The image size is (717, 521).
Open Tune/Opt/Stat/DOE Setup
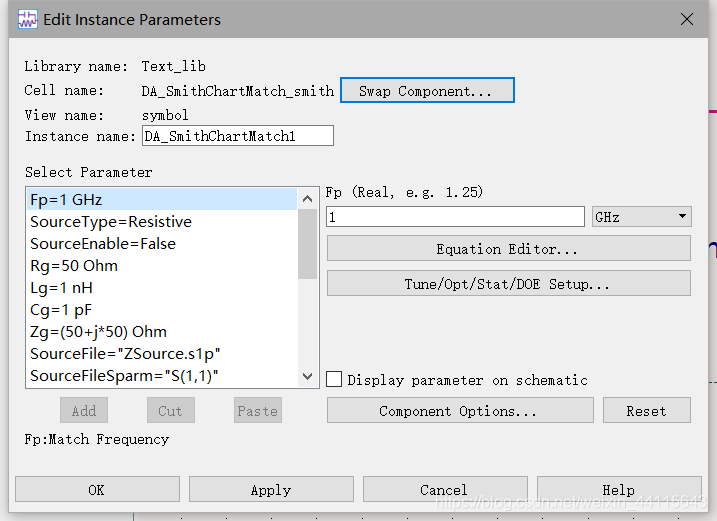[x=508, y=284]
